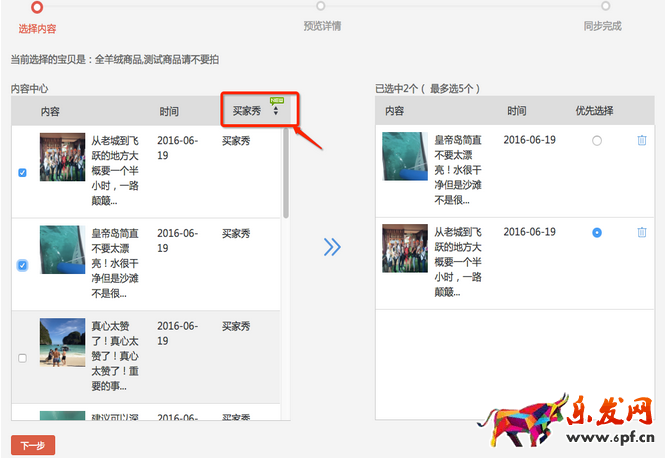
Task: Click the 买家秀 tag in 皇帝岛 row
Action: click(x=236, y=234)
